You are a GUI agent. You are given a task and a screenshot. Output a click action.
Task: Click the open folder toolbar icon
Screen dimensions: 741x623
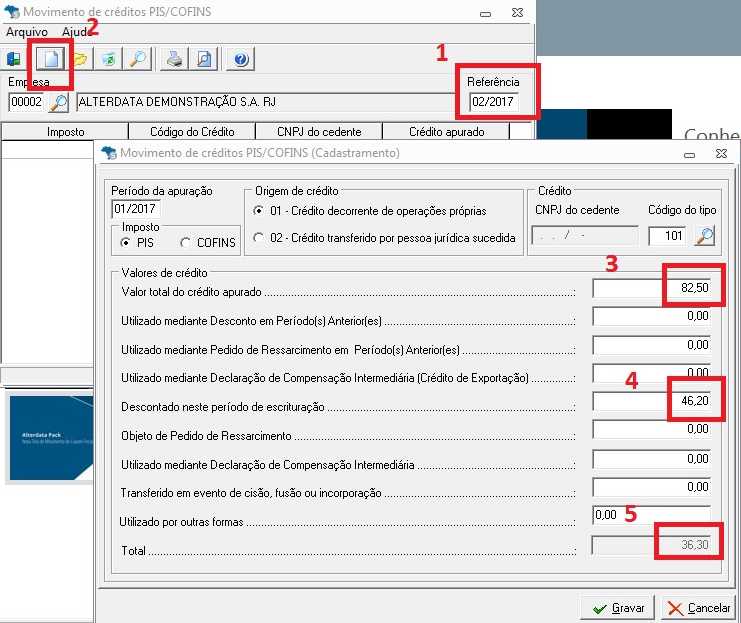(x=80, y=59)
